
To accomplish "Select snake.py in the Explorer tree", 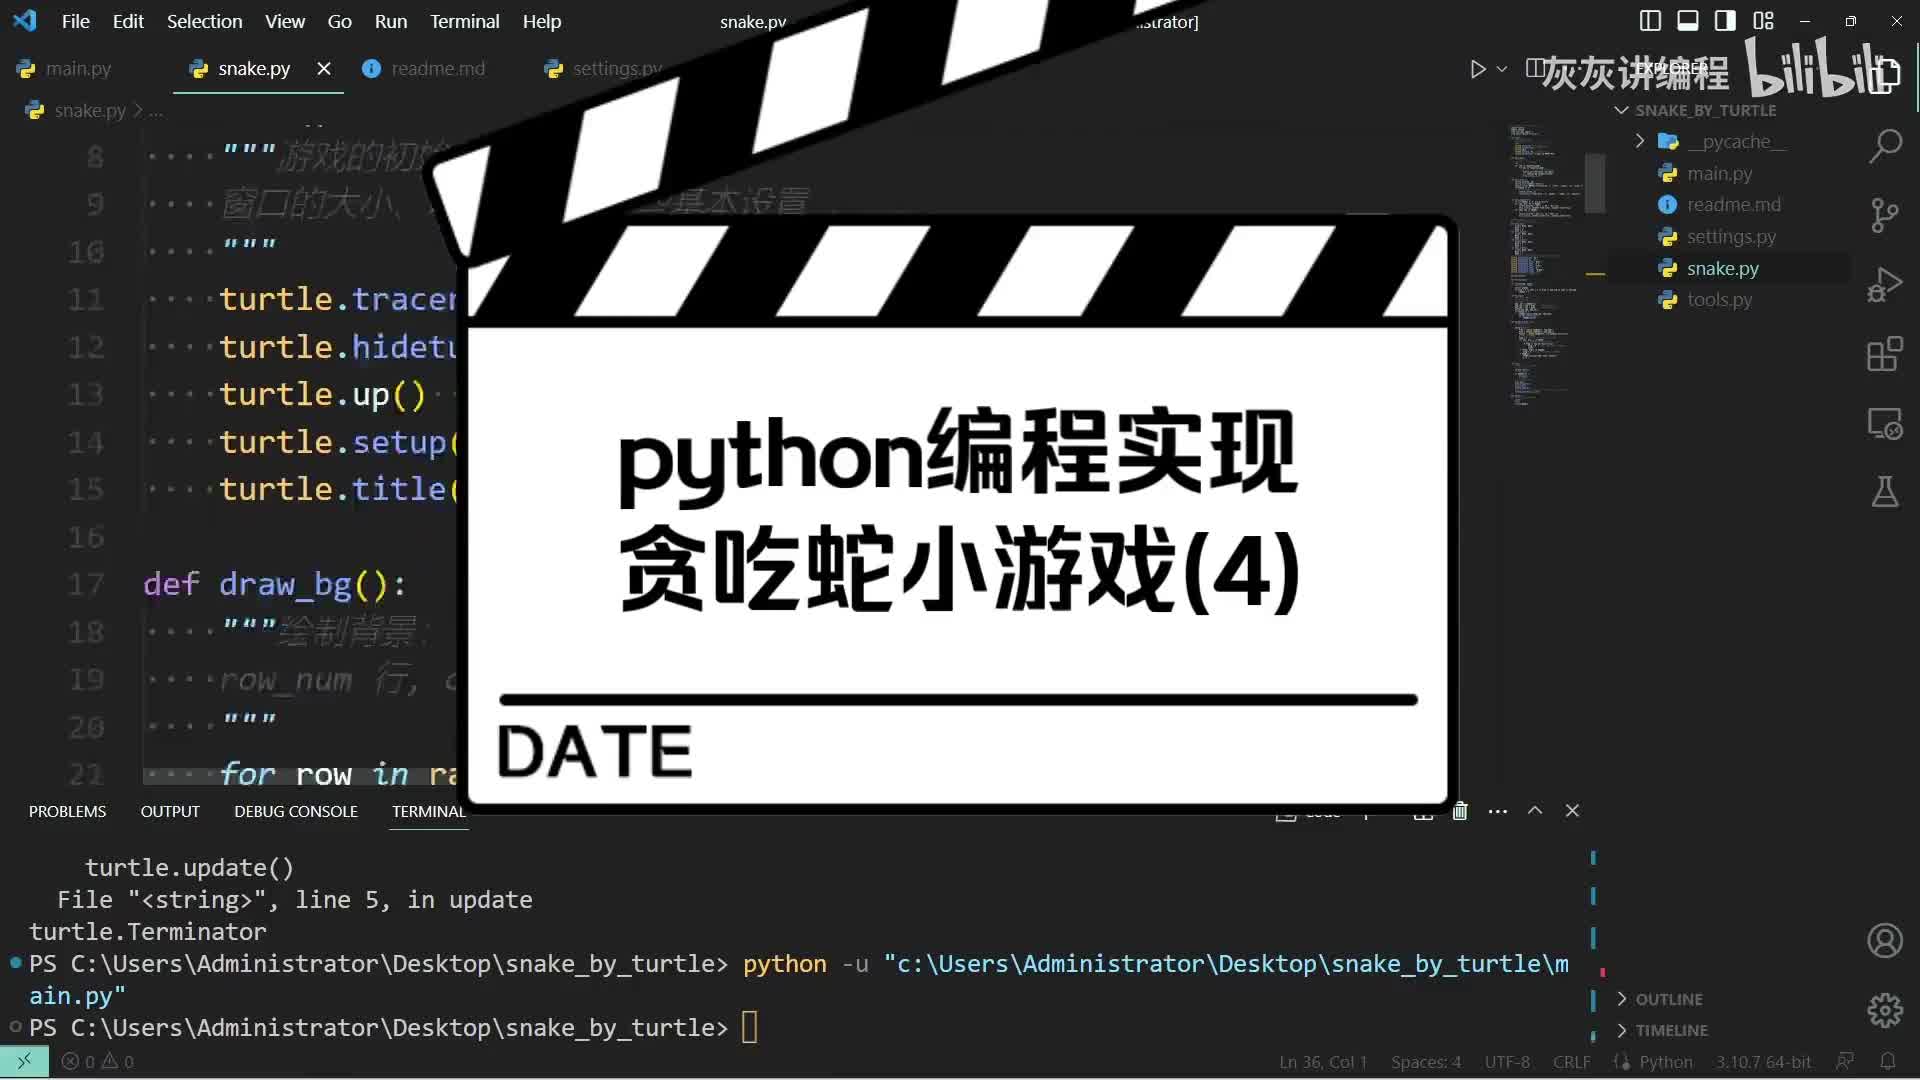I will (x=1722, y=269).
